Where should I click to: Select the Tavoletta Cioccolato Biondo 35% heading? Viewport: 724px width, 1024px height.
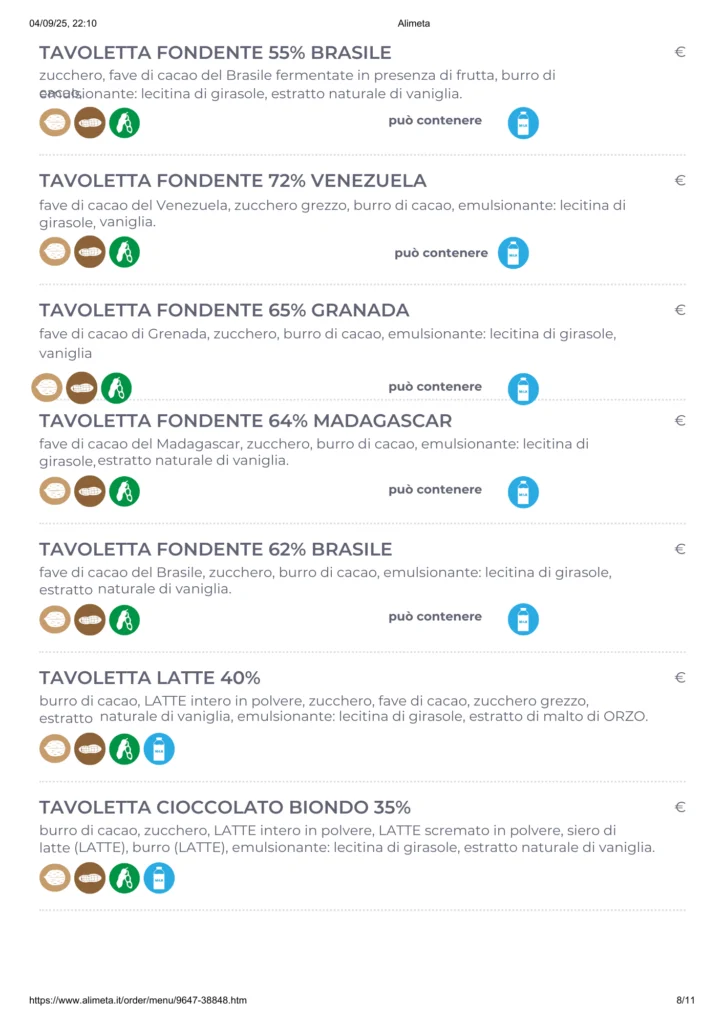(x=225, y=807)
